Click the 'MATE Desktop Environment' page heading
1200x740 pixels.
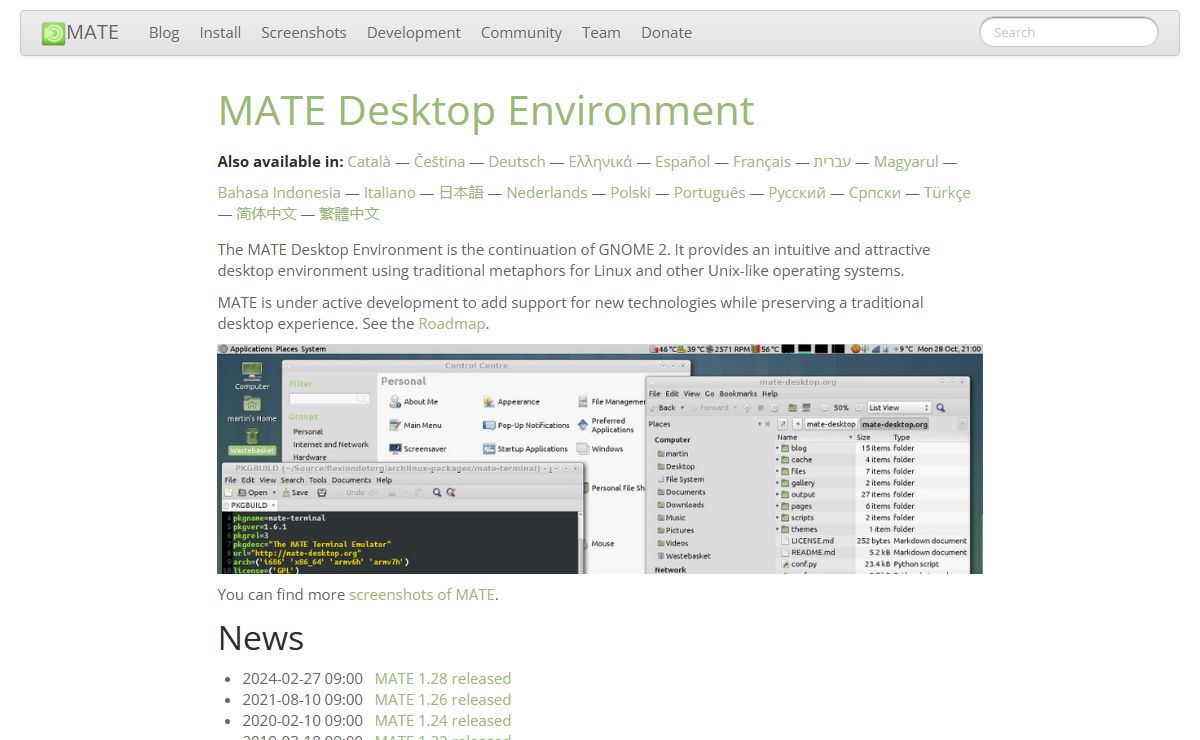[x=486, y=110]
